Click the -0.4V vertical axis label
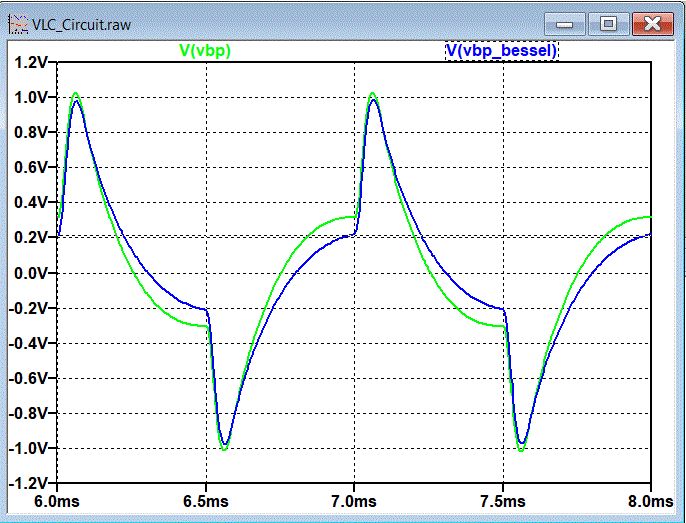Viewport: 686px width, 523px height. click(x=28, y=343)
